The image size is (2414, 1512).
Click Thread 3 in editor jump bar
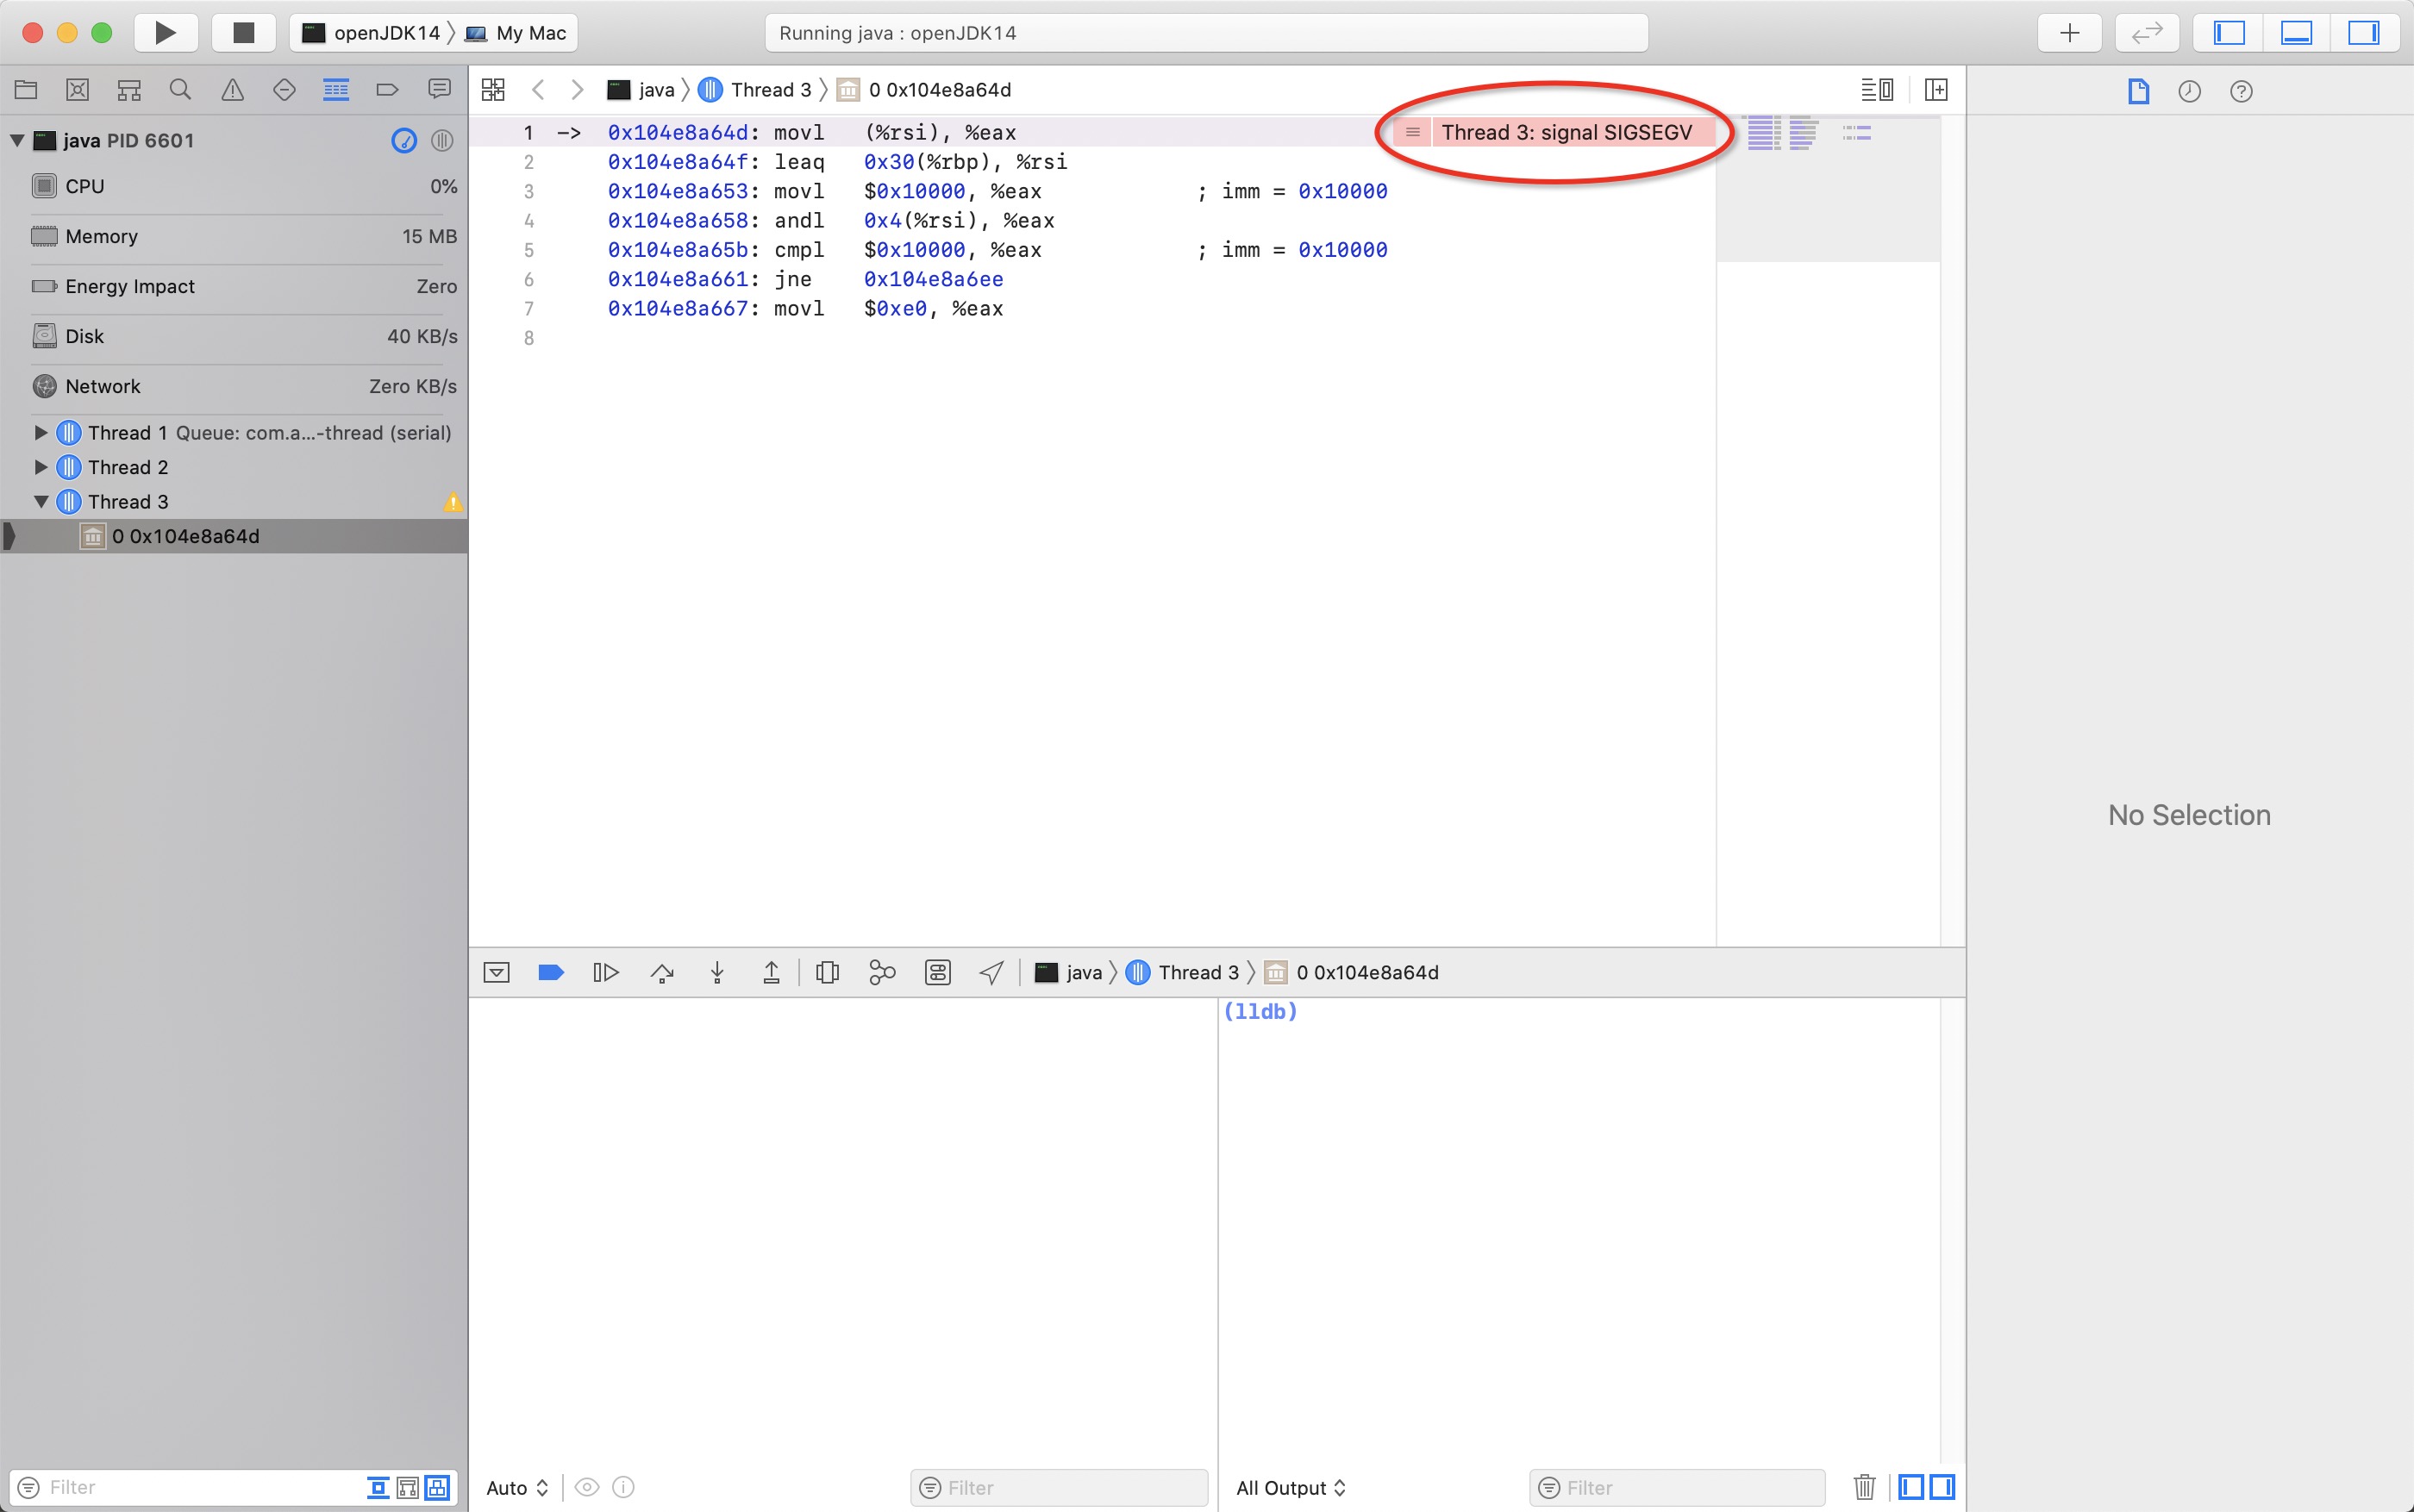coord(755,90)
